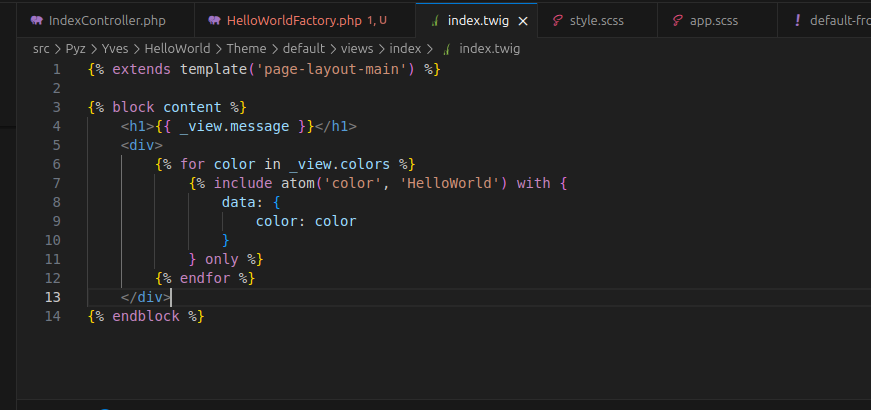Viewport: 871px width, 410px height.
Task: Close the index.twig tab
Action: pos(523,21)
